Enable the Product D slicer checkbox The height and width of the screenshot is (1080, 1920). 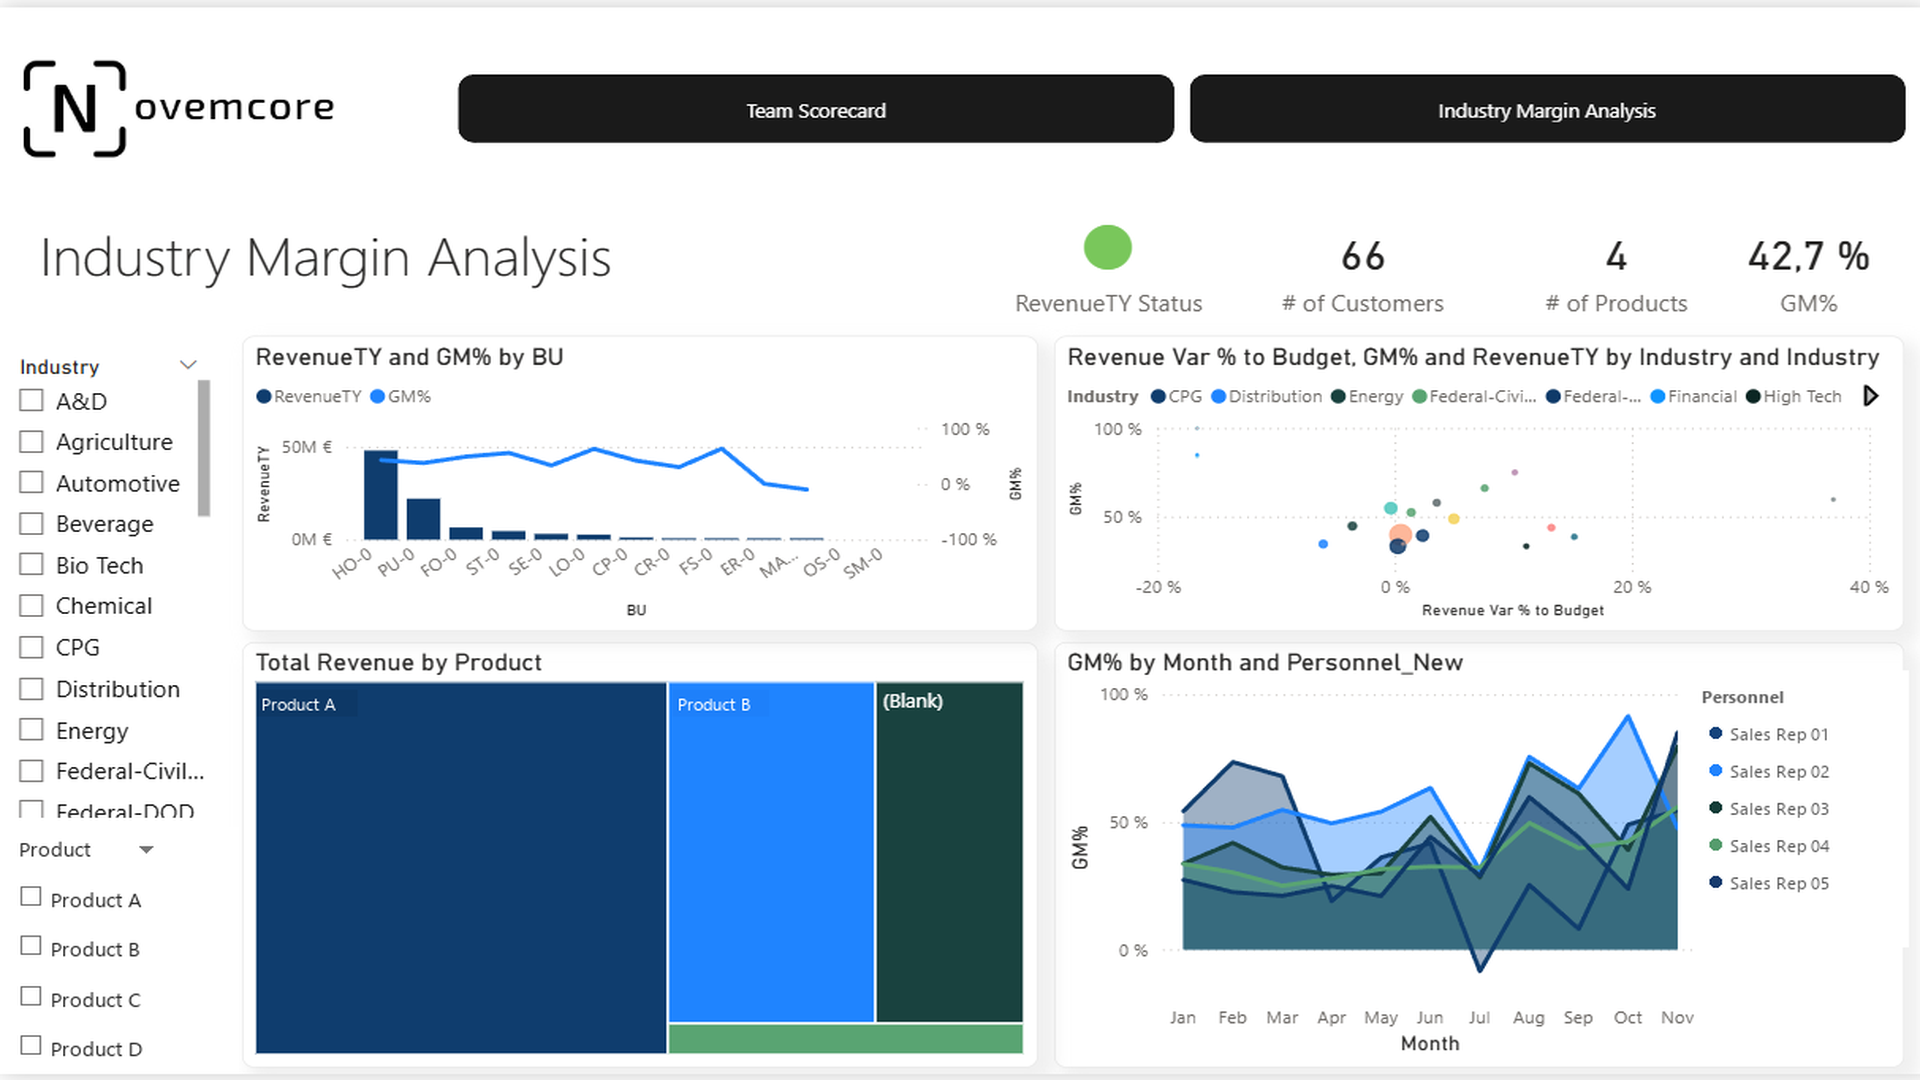coord(31,1045)
